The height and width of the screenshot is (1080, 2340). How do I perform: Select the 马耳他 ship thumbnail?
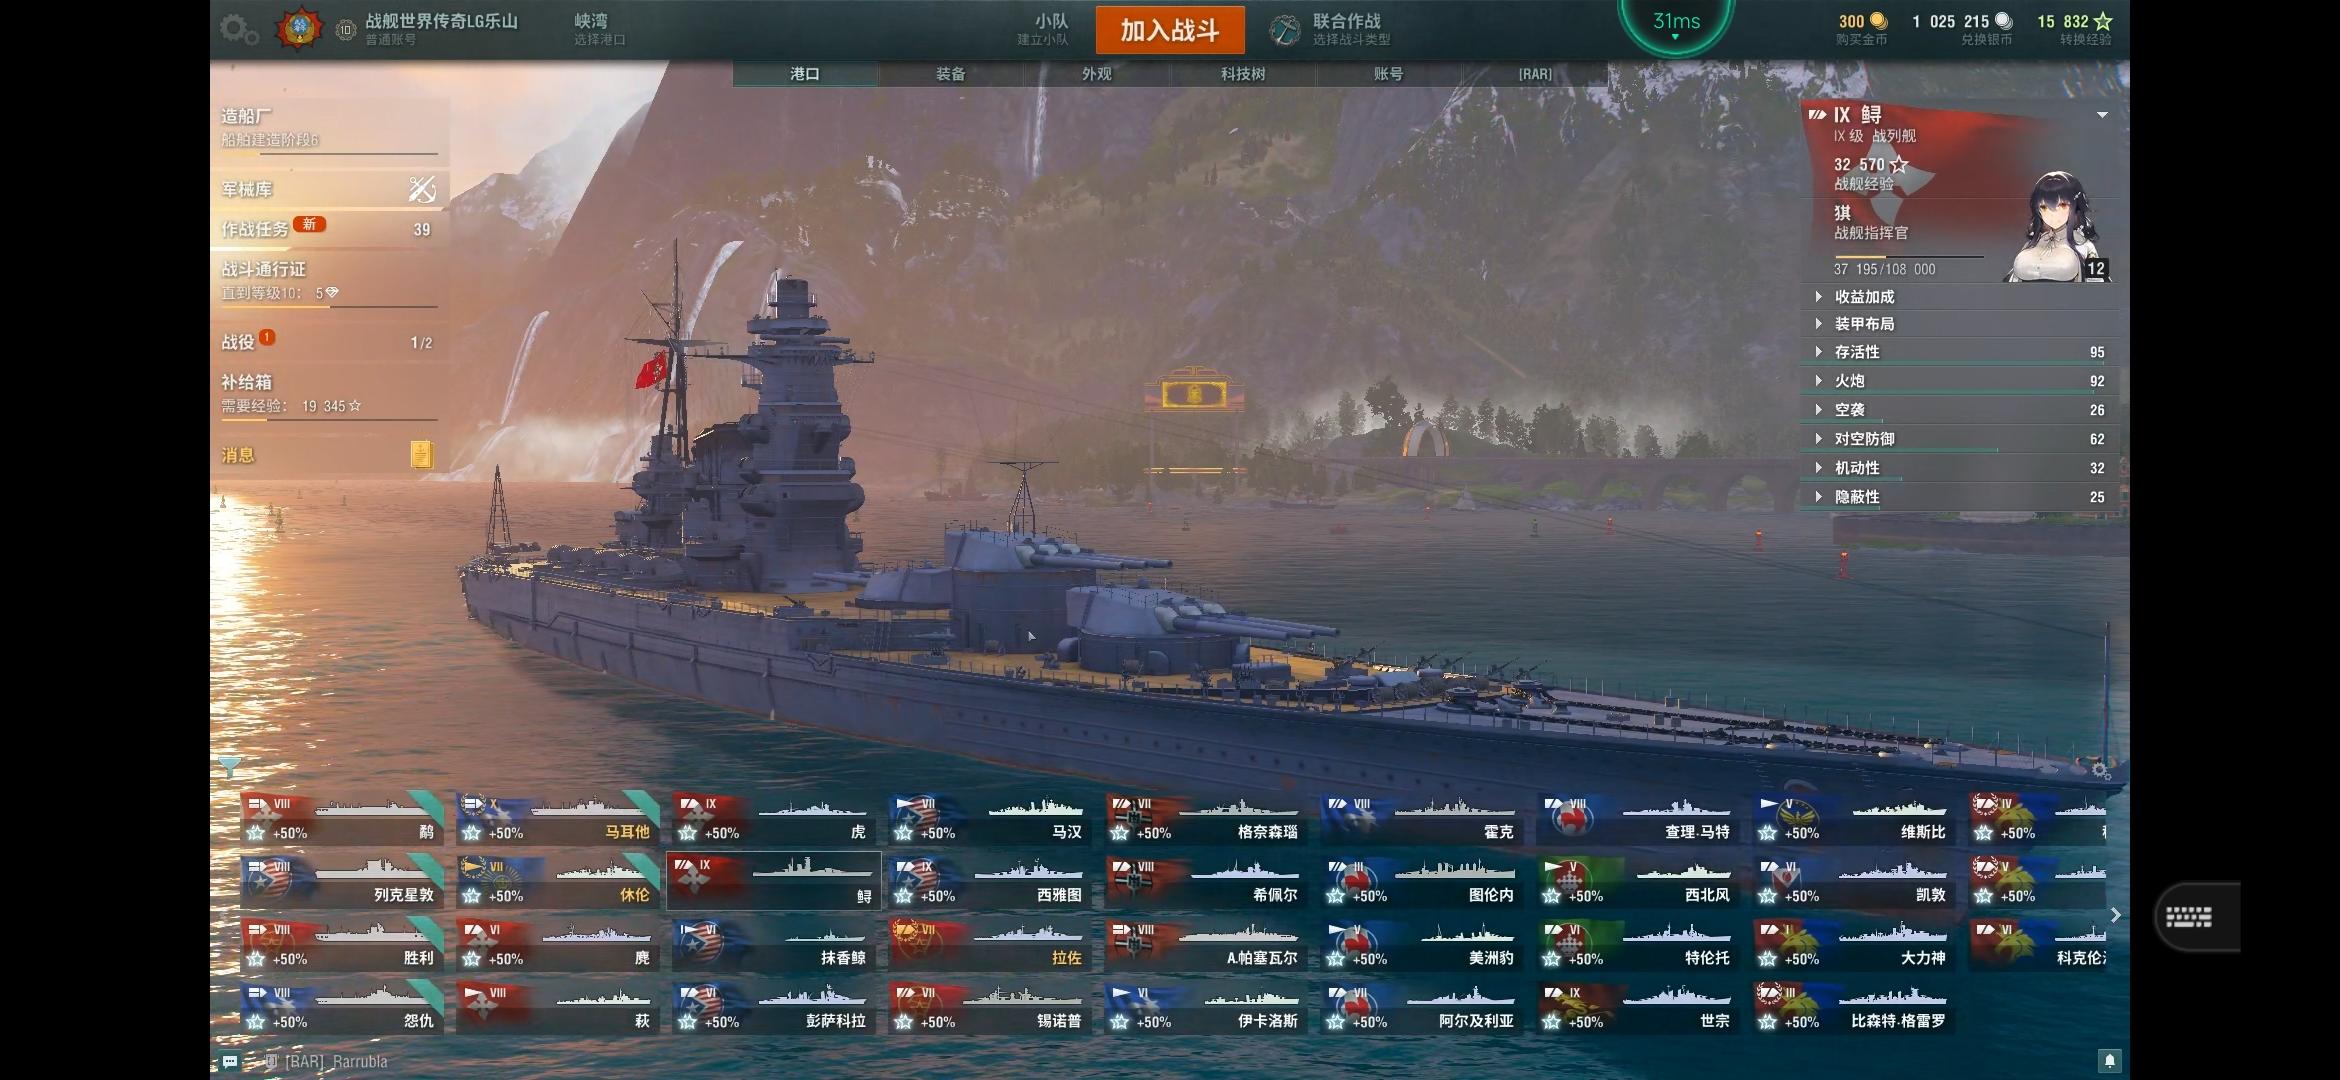pos(557,818)
